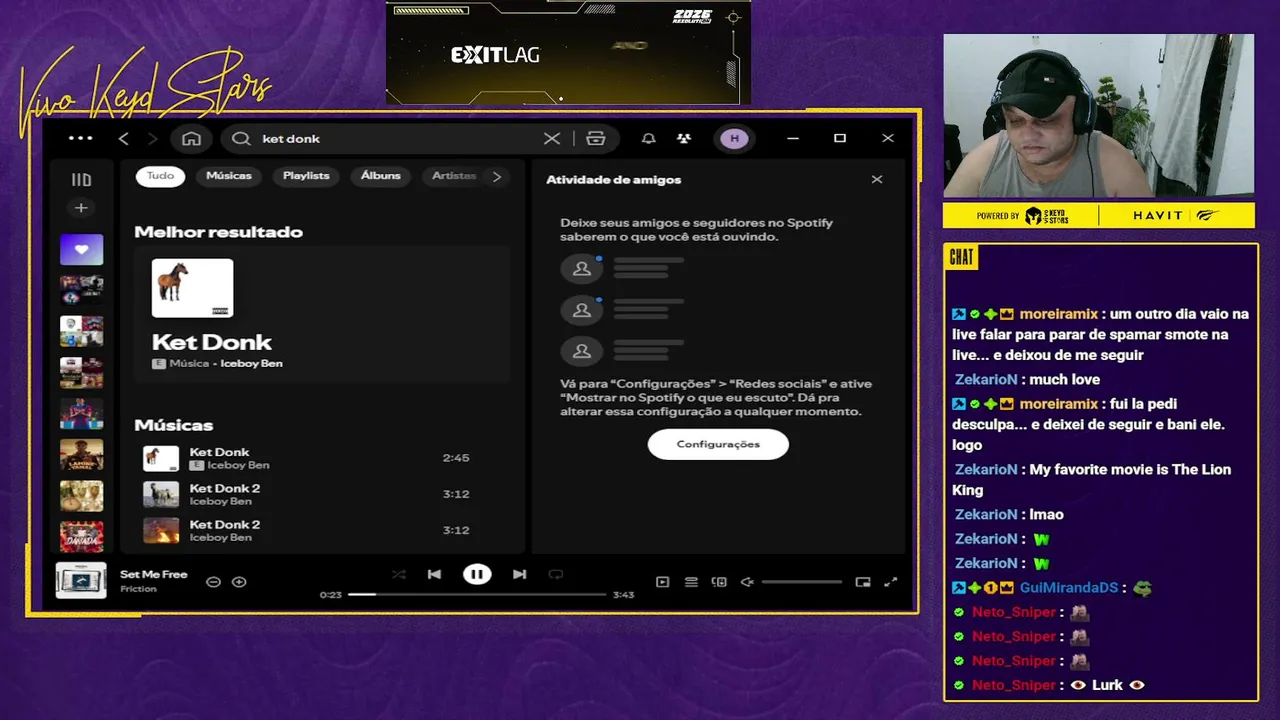
Task: Open the notifications bell
Action: click(648, 139)
